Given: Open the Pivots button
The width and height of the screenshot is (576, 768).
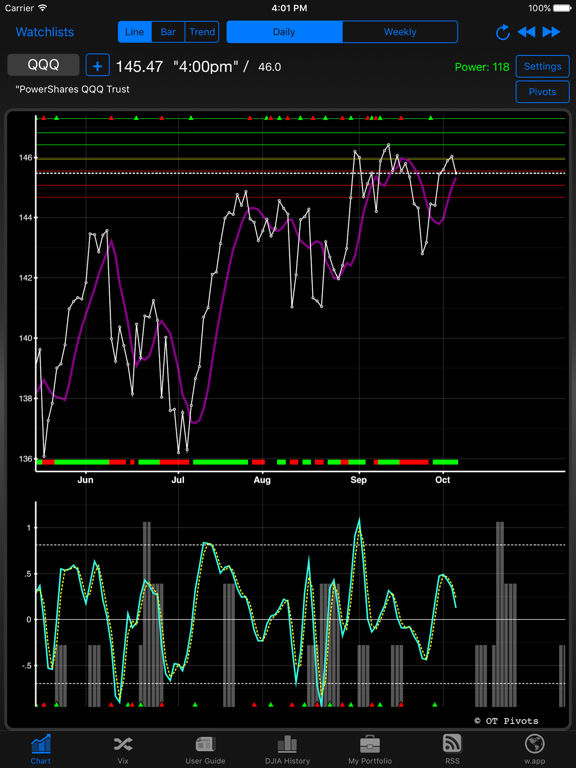Looking at the screenshot, I should pos(542,92).
